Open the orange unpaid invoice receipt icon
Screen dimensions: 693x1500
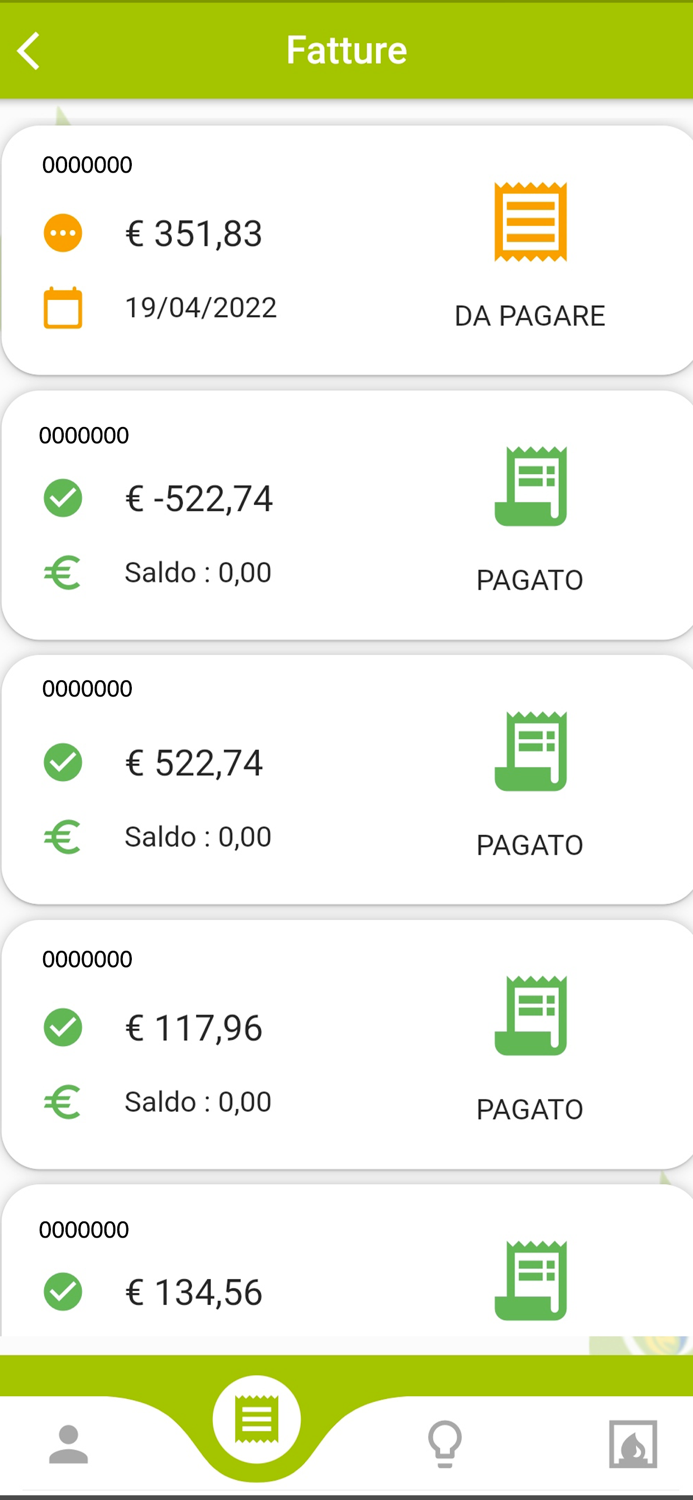530,223
